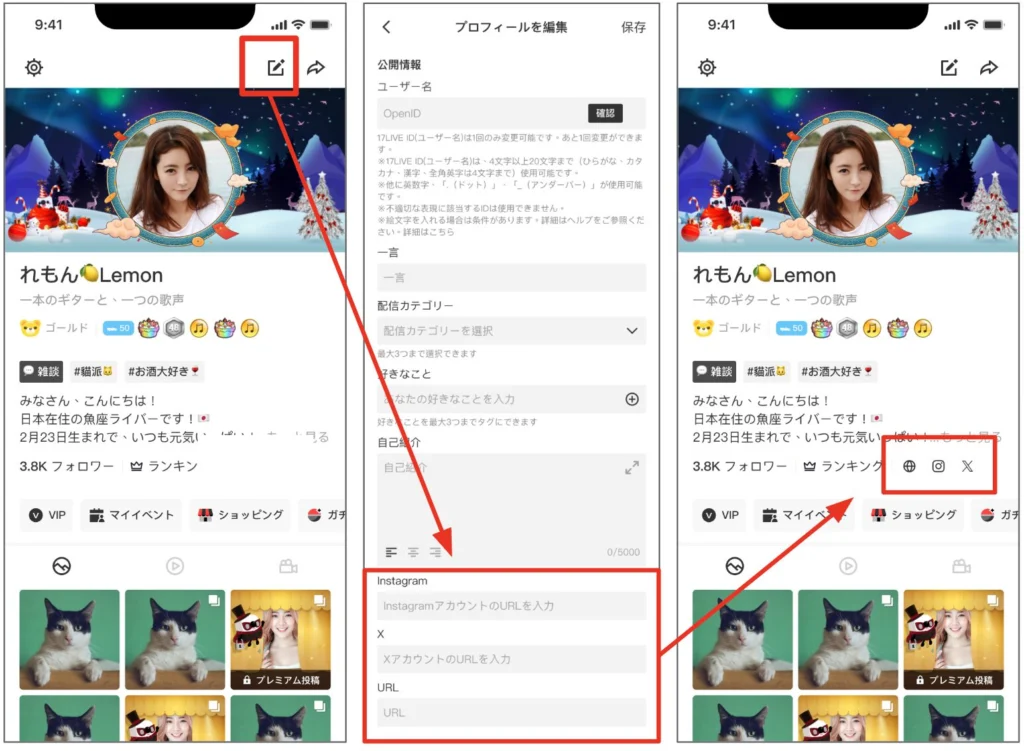1024x751 pixels.
Task: Select camera clips tab in right phone
Action: [961, 566]
